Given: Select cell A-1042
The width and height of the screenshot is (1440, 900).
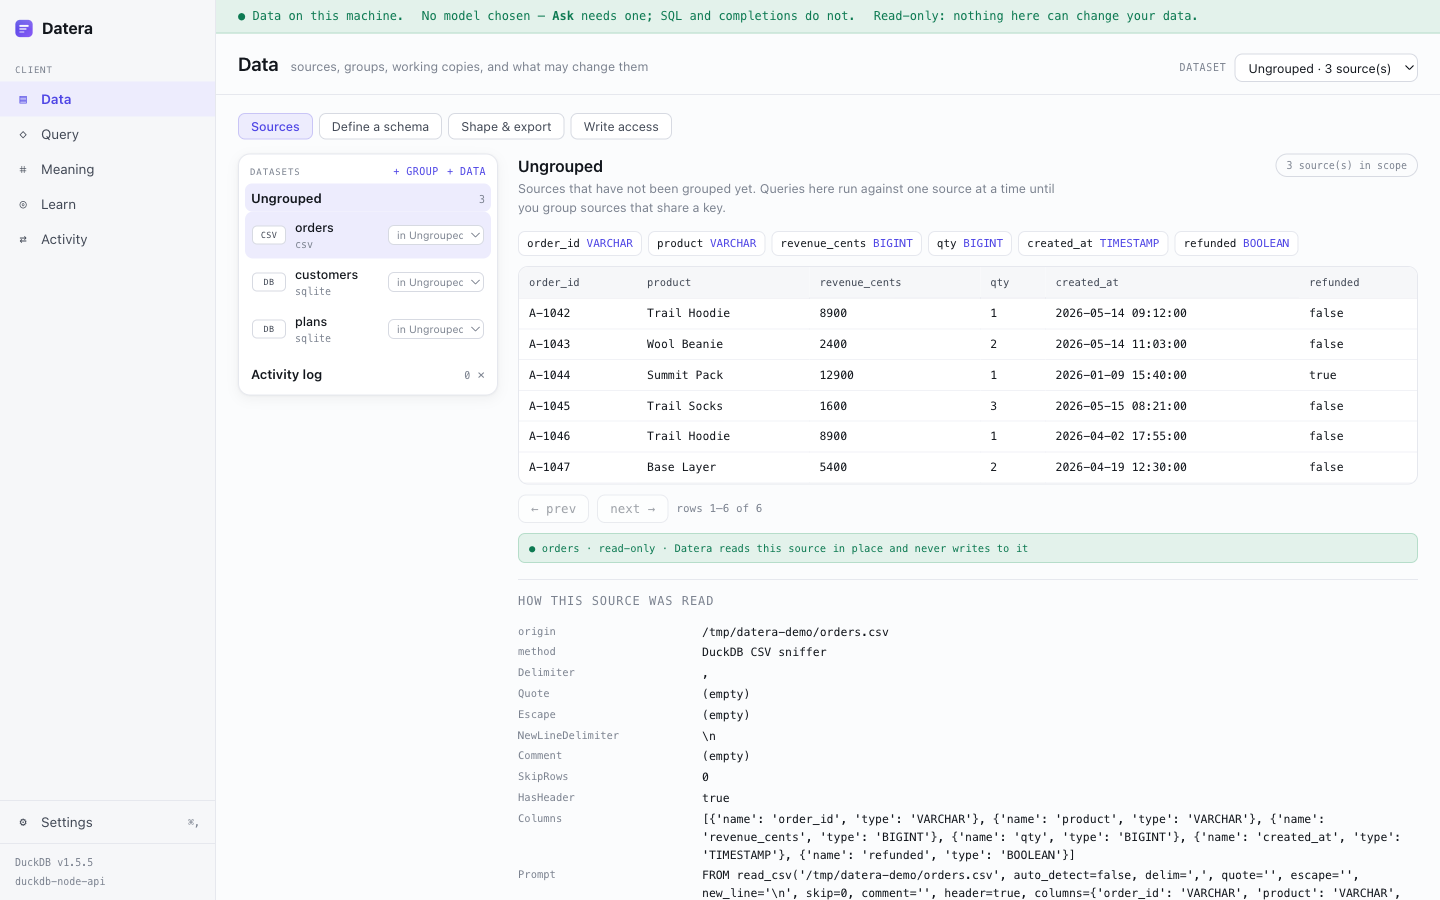Looking at the screenshot, I should coord(550,313).
